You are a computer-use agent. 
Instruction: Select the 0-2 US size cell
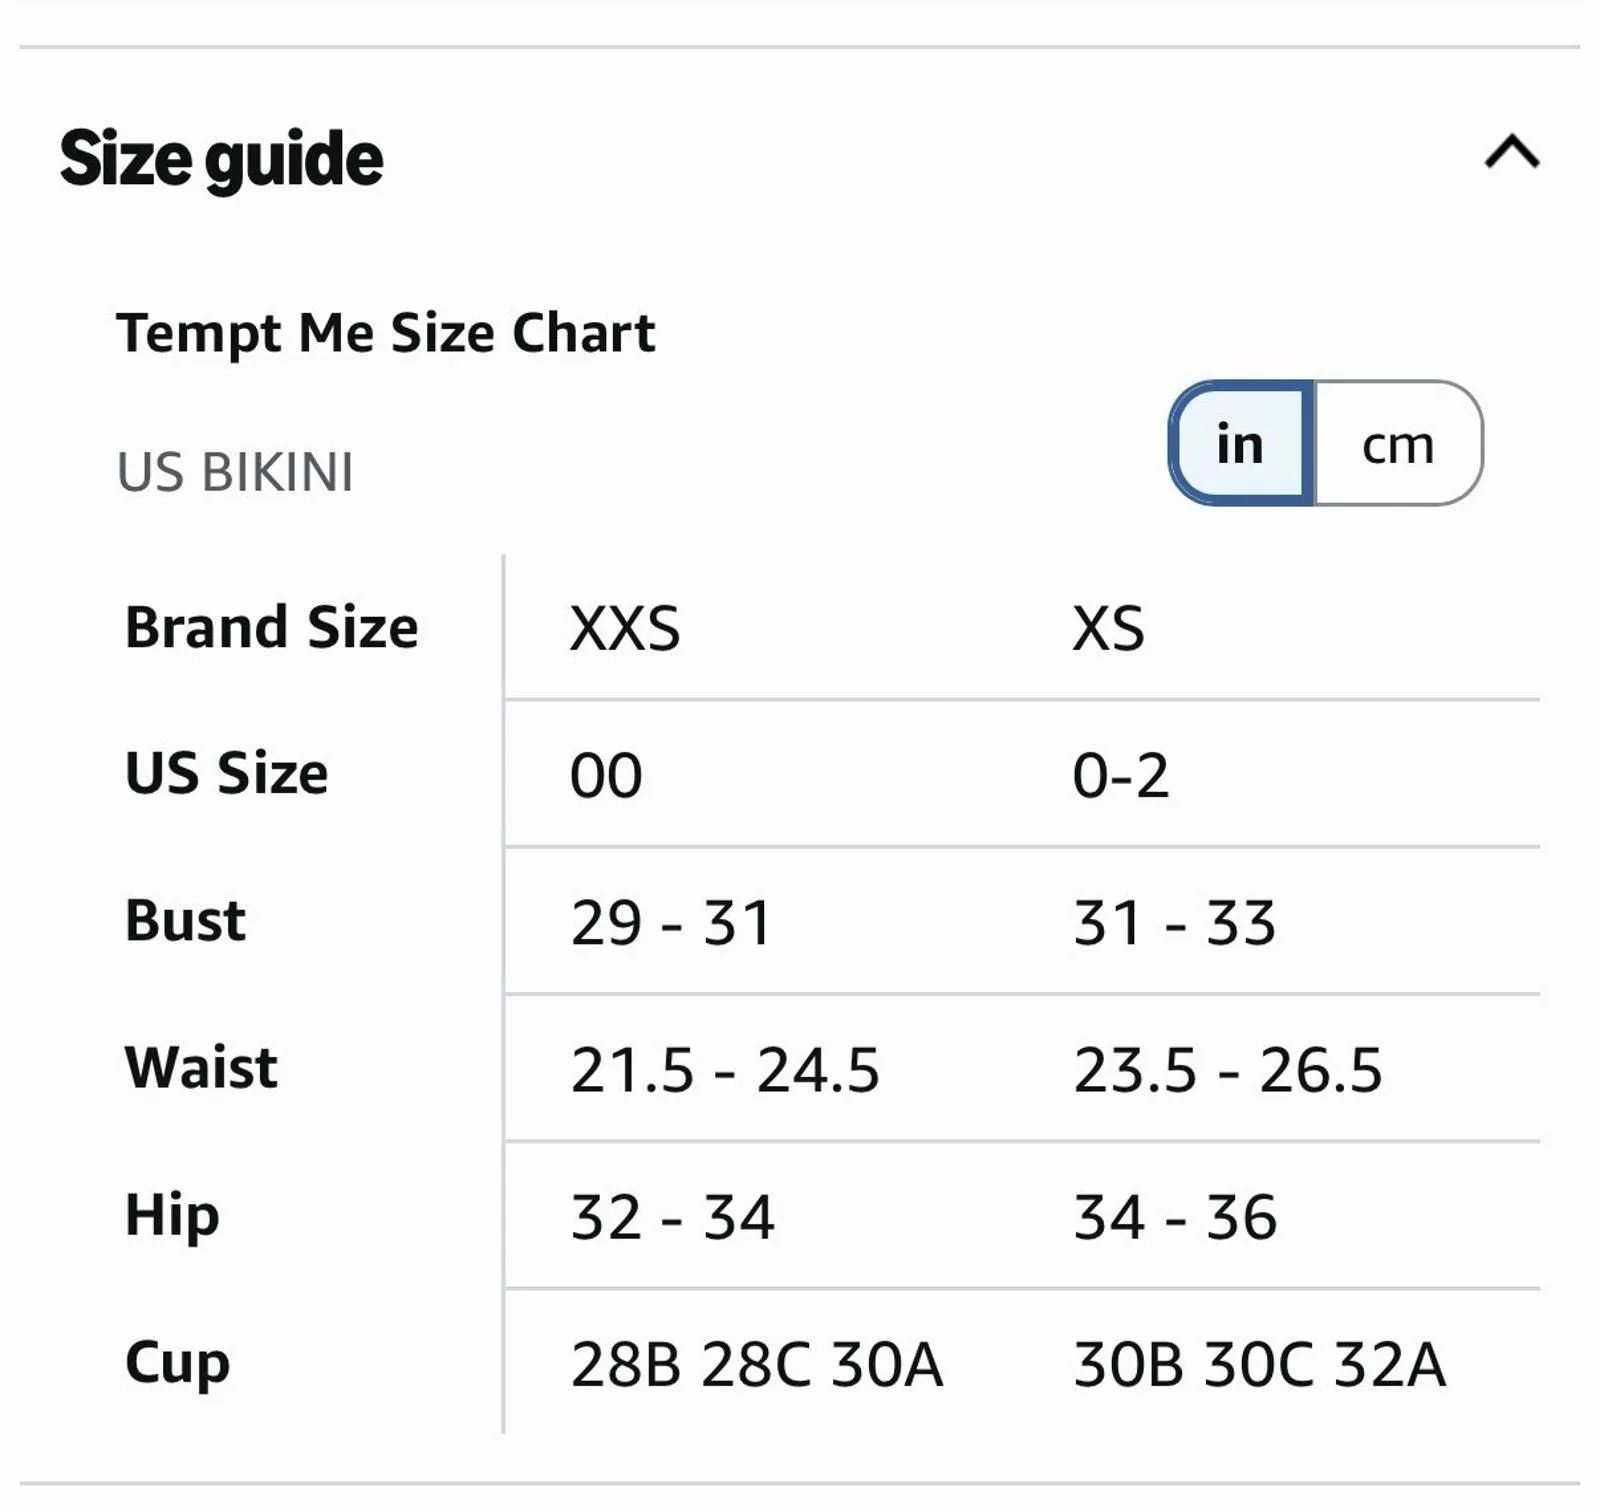tap(1120, 776)
